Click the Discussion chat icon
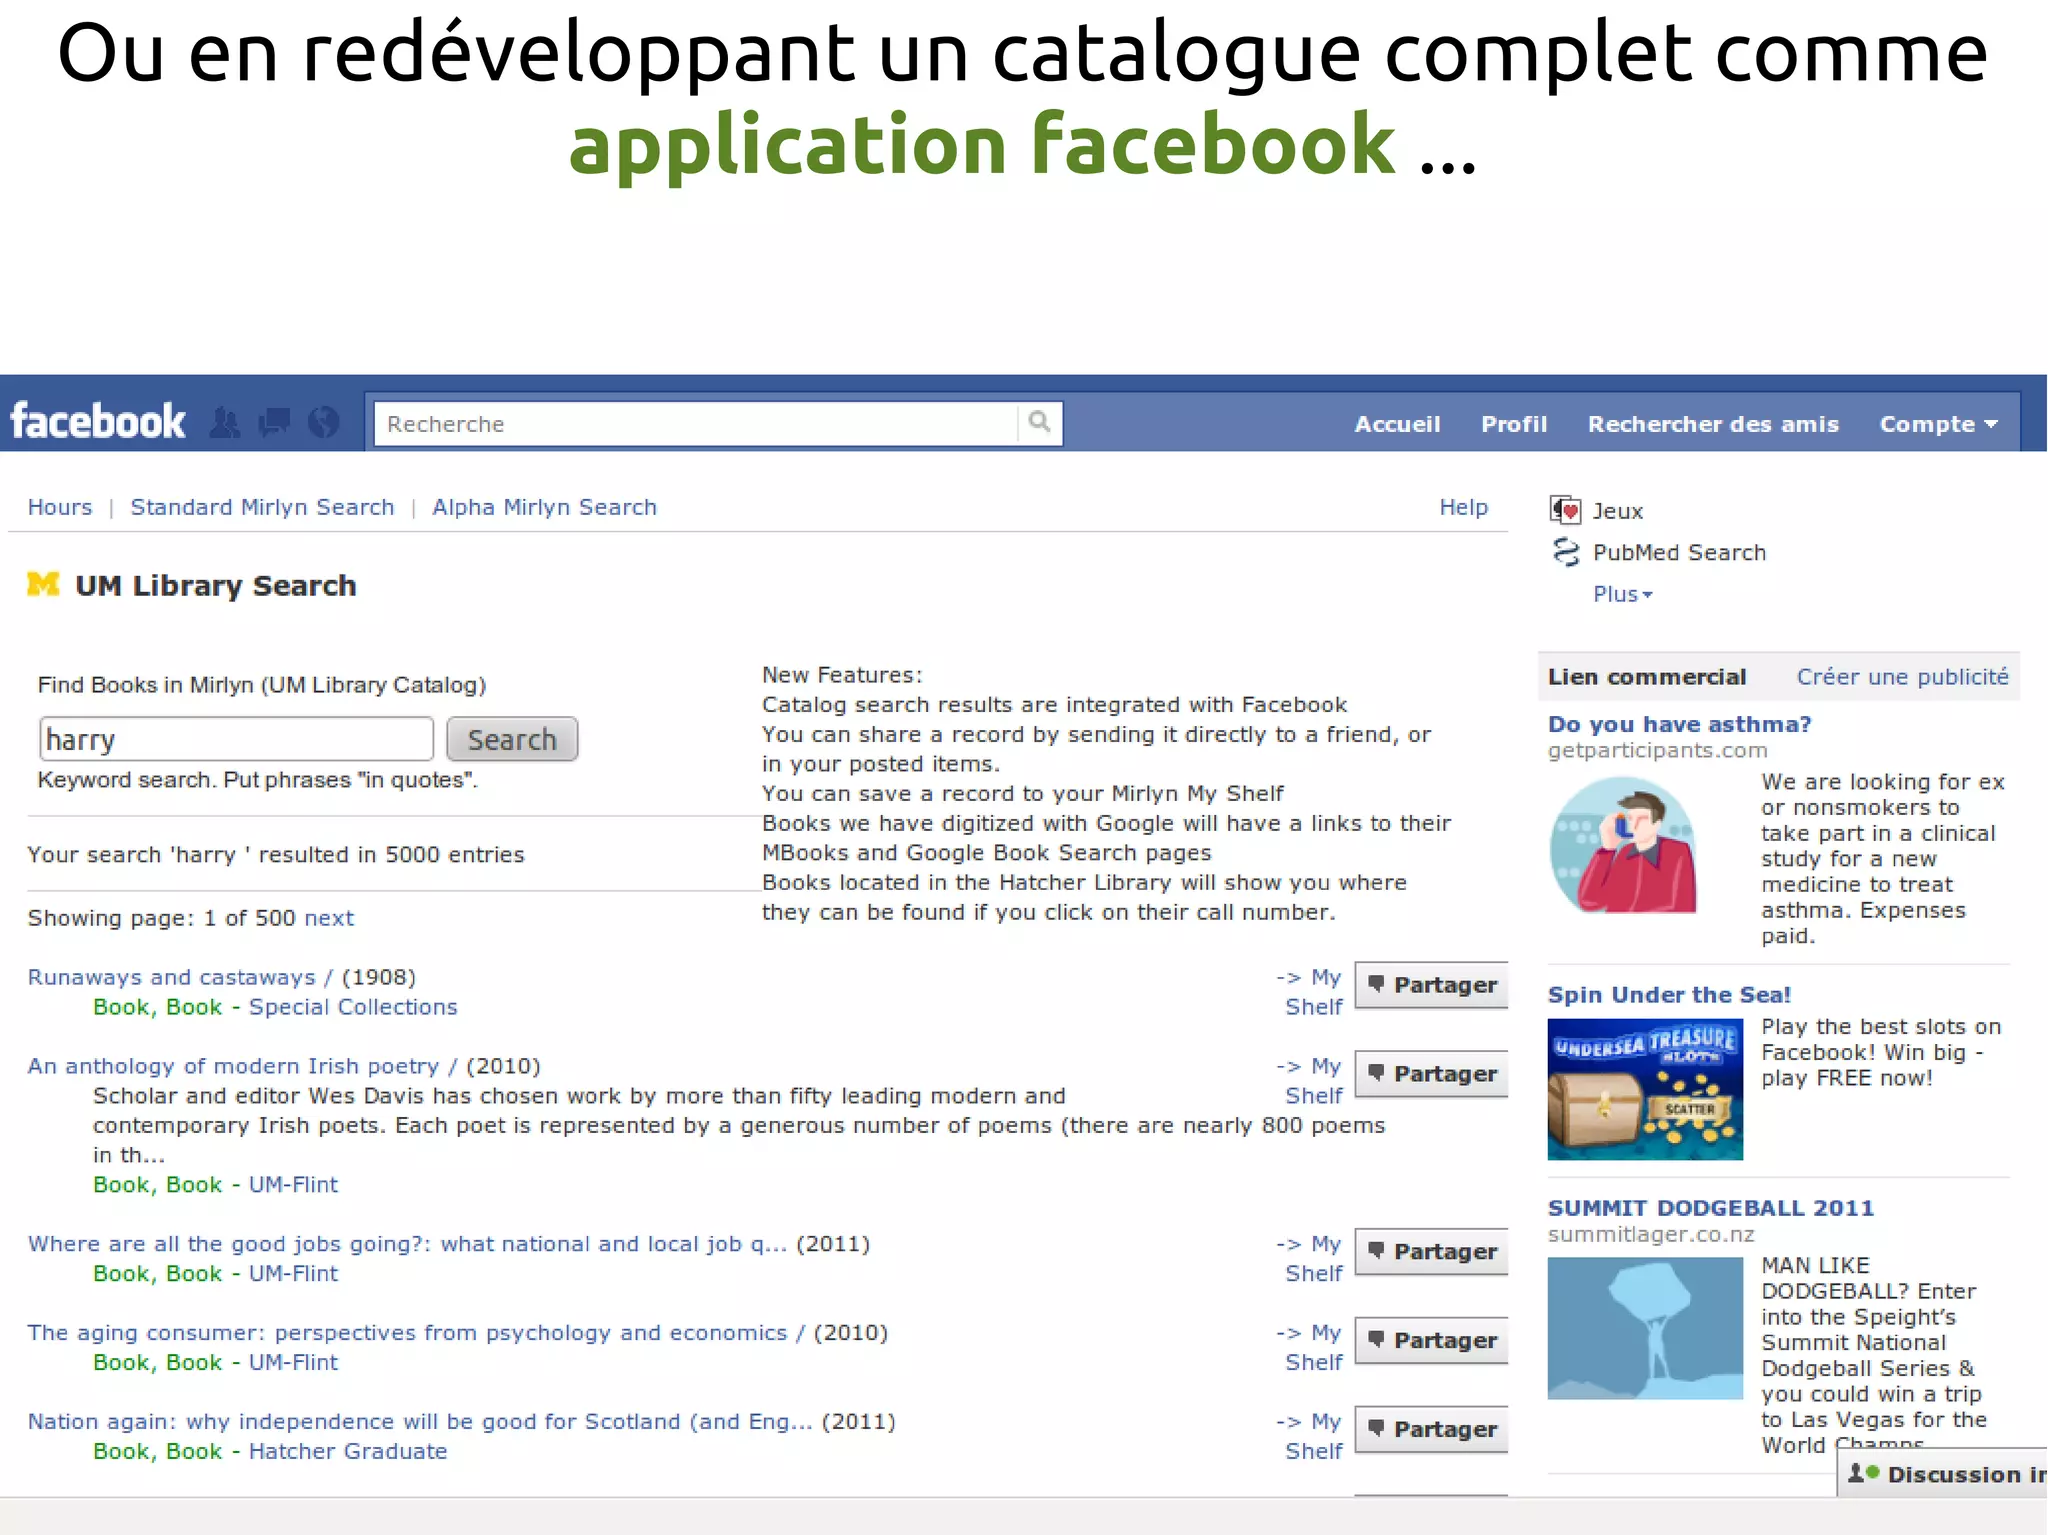Viewport: 2048px width, 1535px height. point(1863,1474)
